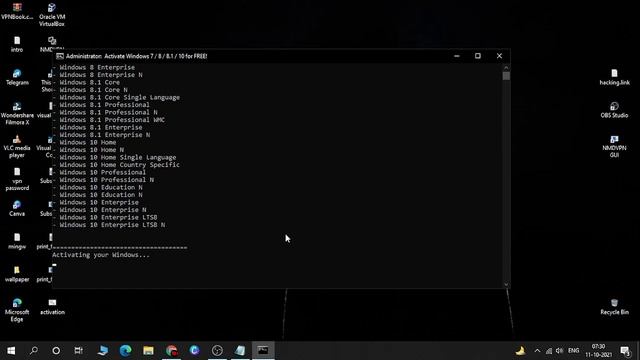640x360 pixels.
Task: Click the console scrollbar thumb
Action: point(506,76)
